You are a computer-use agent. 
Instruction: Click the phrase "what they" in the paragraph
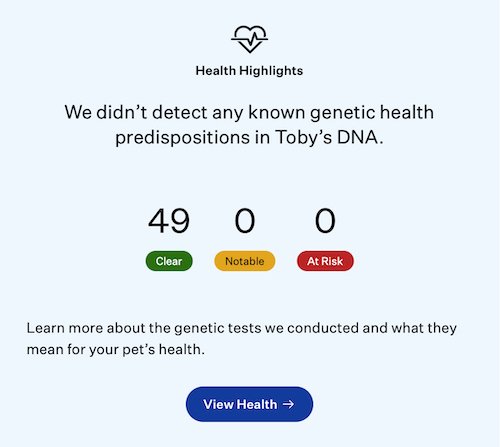(x=424, y=329)
